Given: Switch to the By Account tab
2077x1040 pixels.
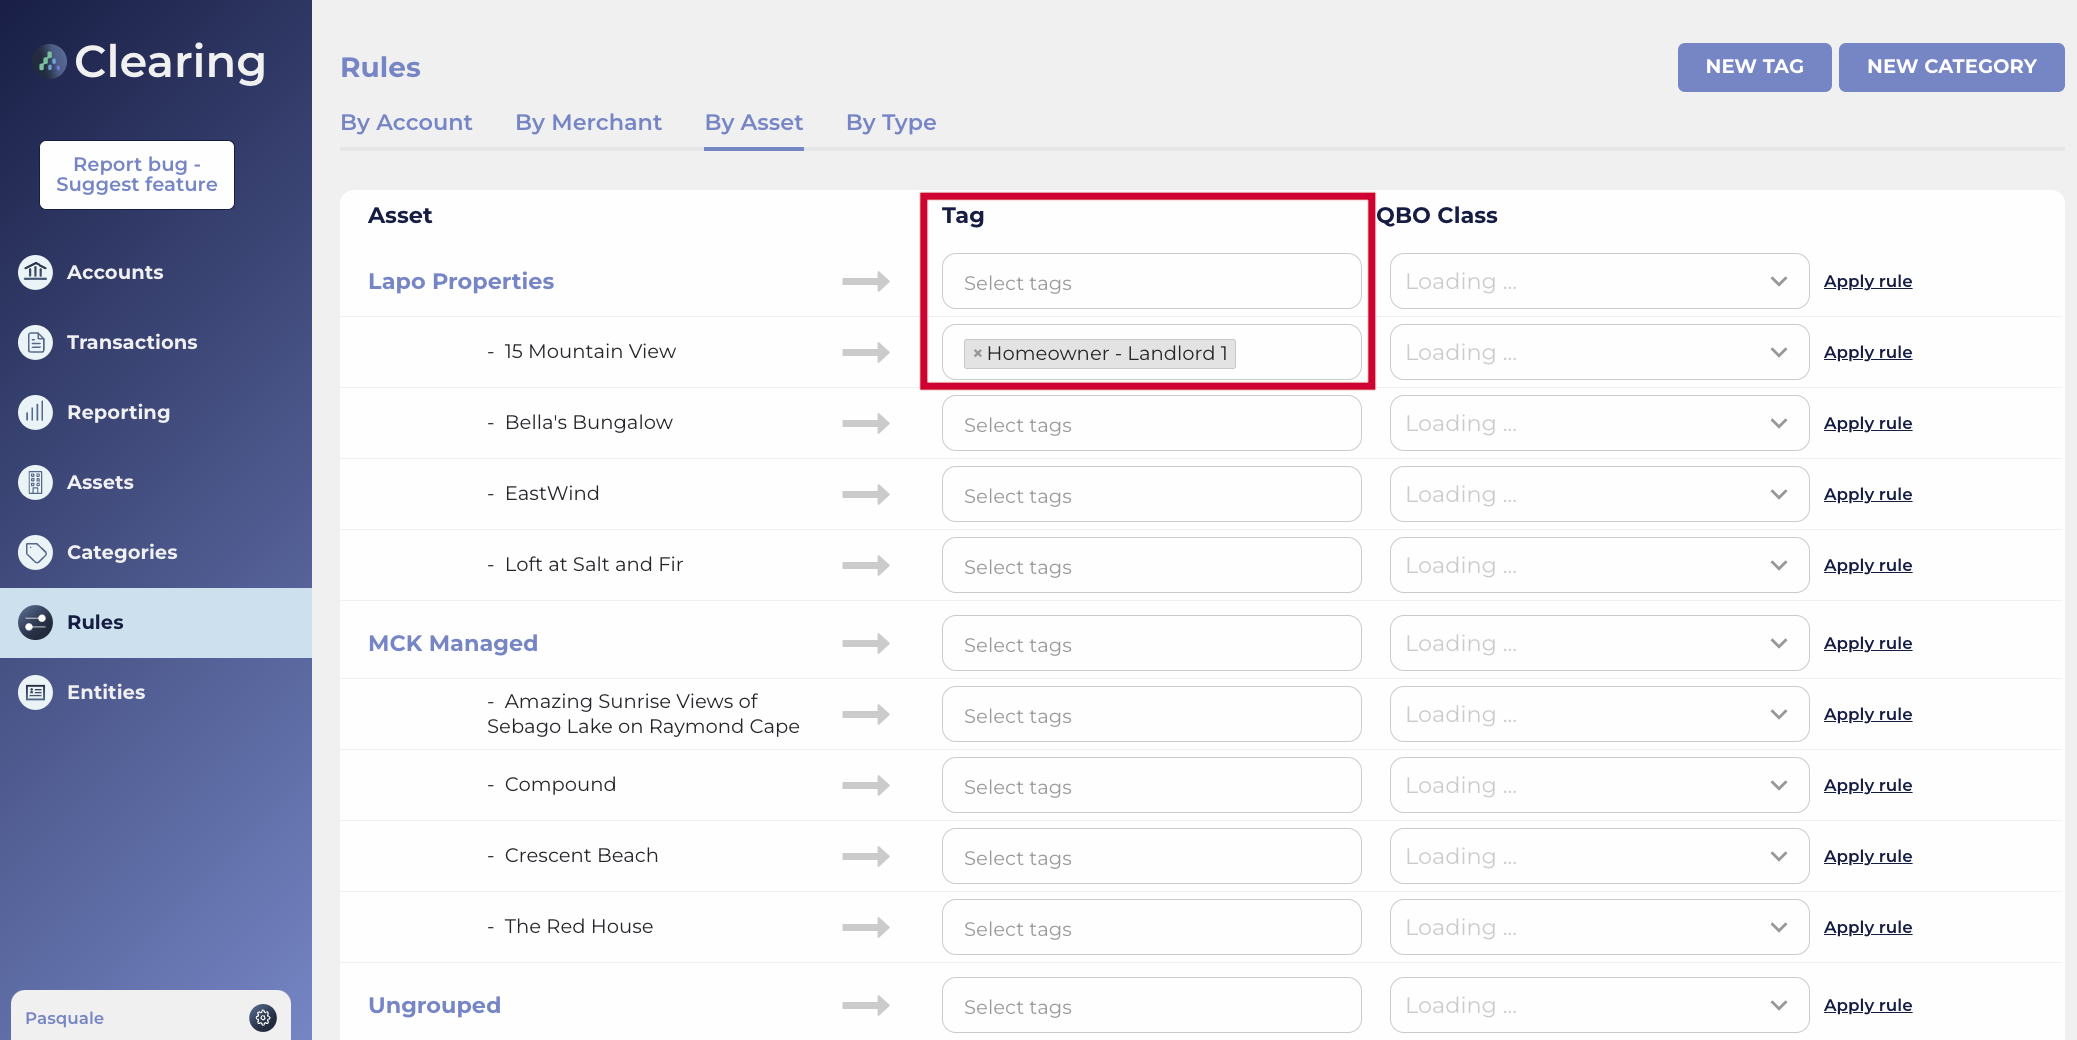Looking at the screenshot, I should [x=406, y=122].
